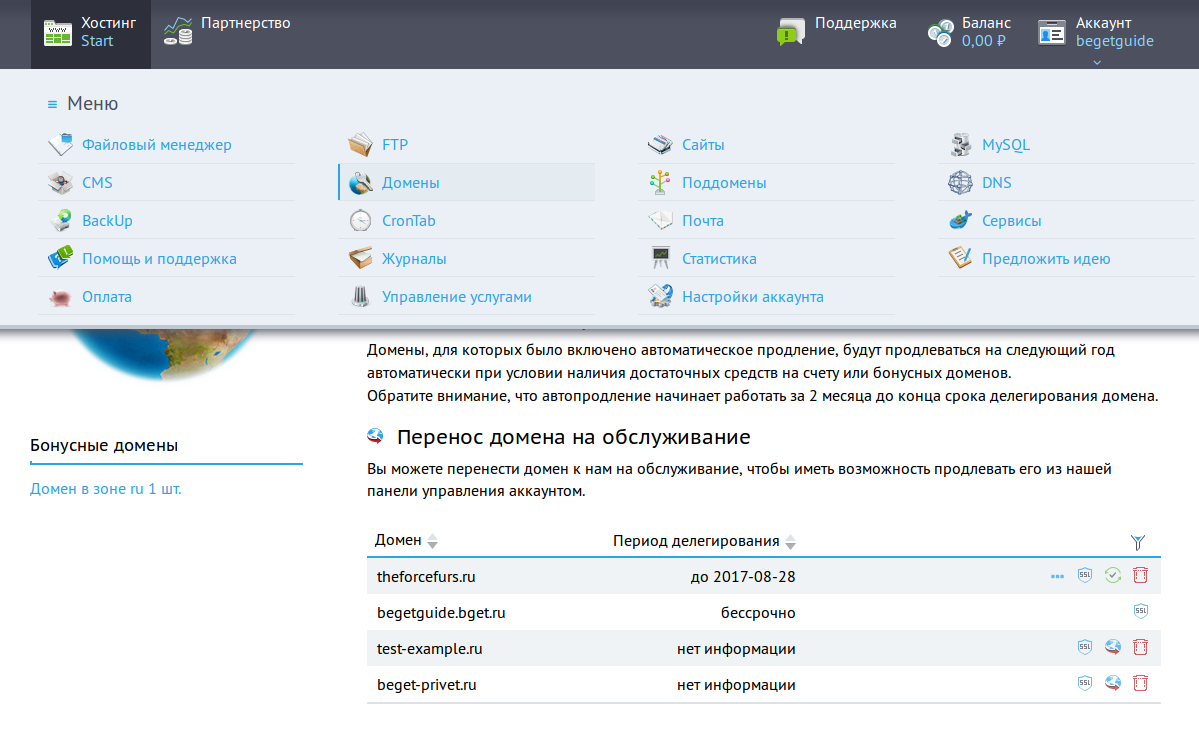Open Настройки аккаунта link
Image resolution: width=1199 pixels, height=750 pixels.
[752, 297]
